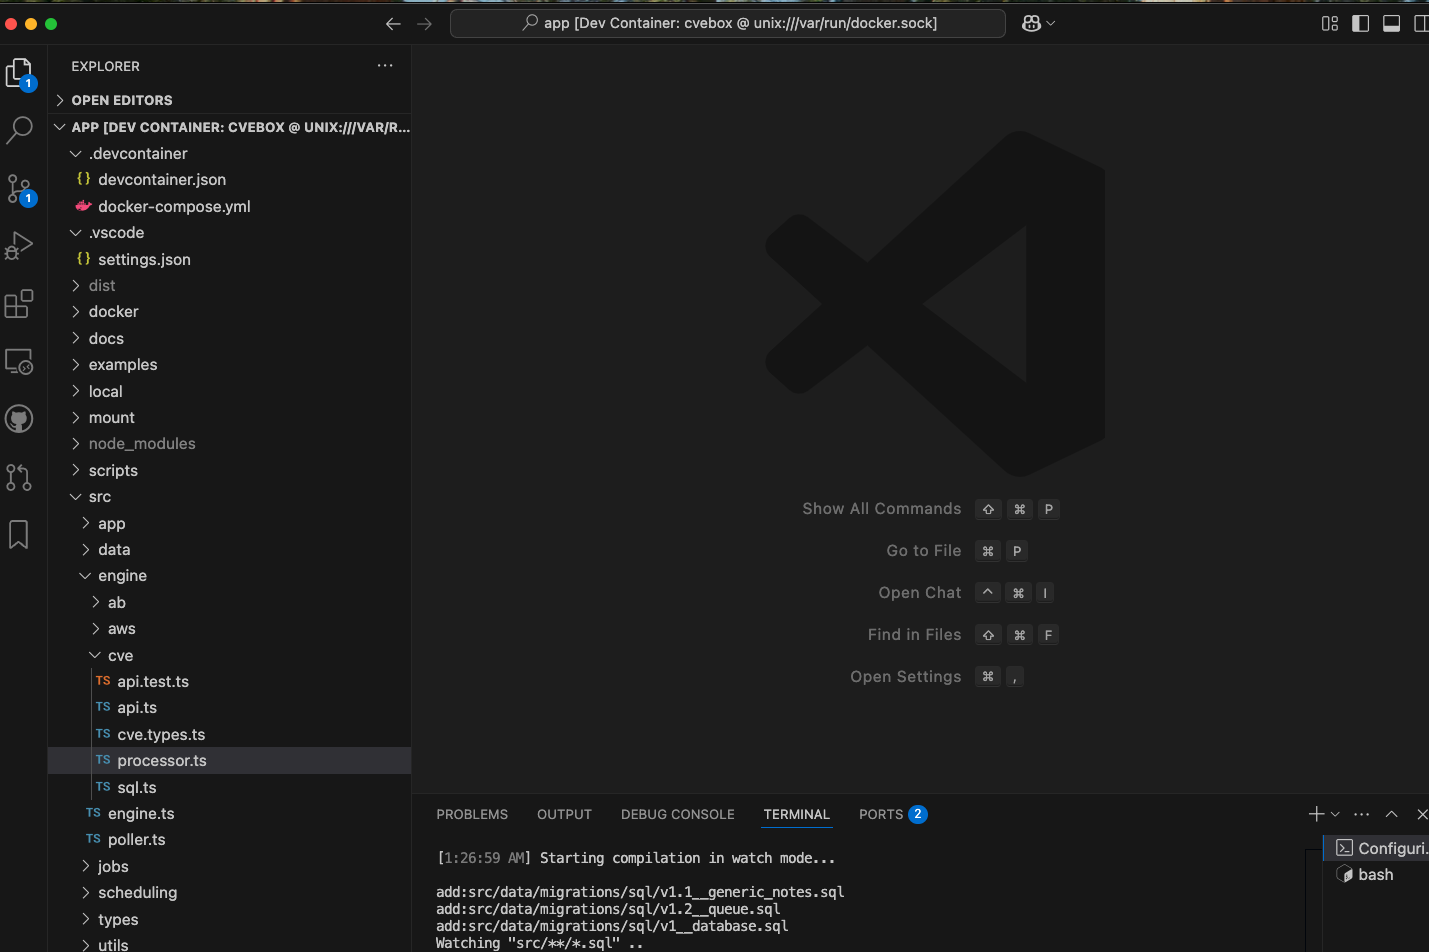
Task: Collapse the .vscode folder
Action: click(230, 232)
